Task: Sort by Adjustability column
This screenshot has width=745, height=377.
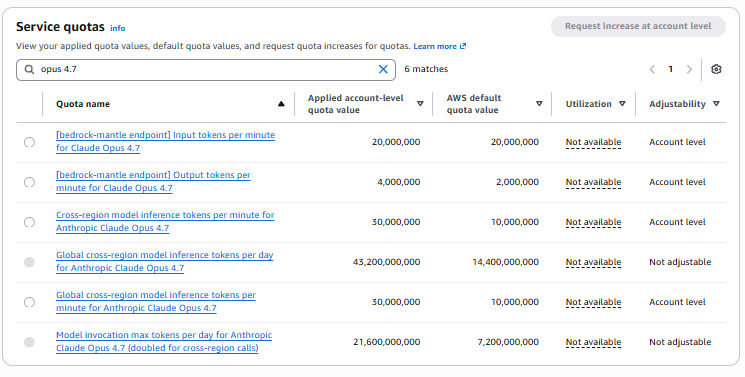Action: click(716, 104)
